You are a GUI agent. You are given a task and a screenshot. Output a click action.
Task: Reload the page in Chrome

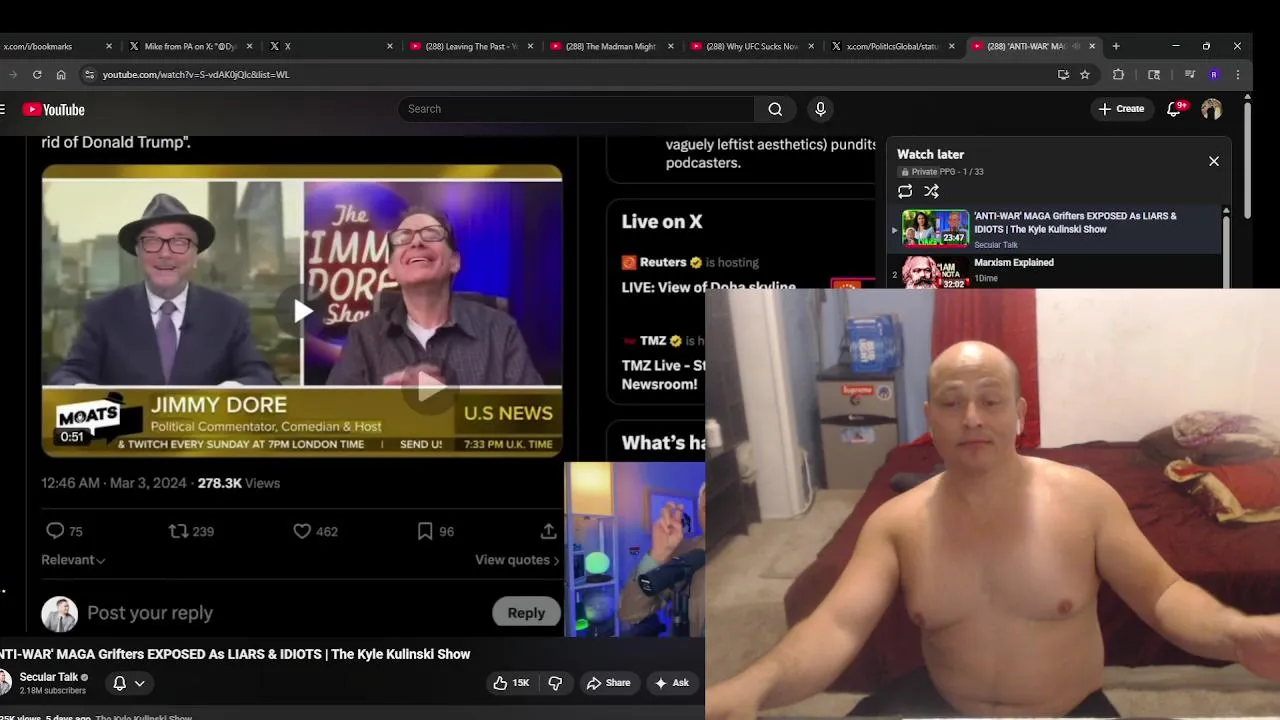(x=37, y=74)
